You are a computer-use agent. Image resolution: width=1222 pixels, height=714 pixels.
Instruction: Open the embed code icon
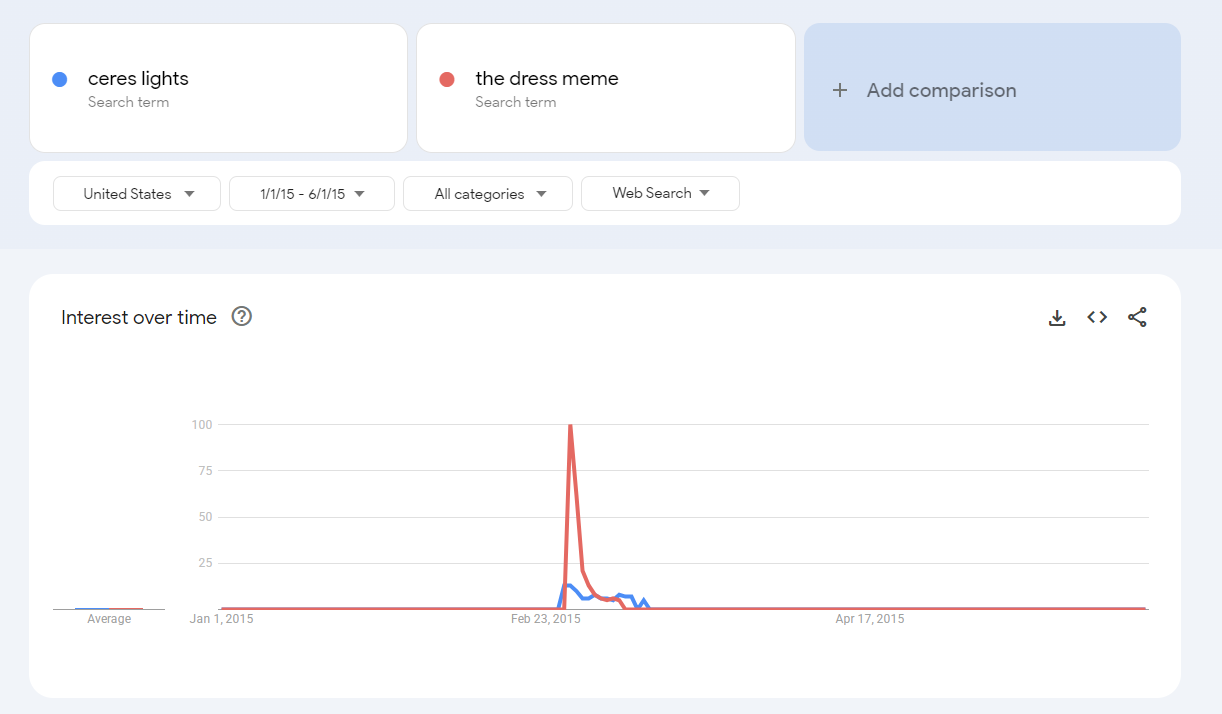pos(1097,317)
